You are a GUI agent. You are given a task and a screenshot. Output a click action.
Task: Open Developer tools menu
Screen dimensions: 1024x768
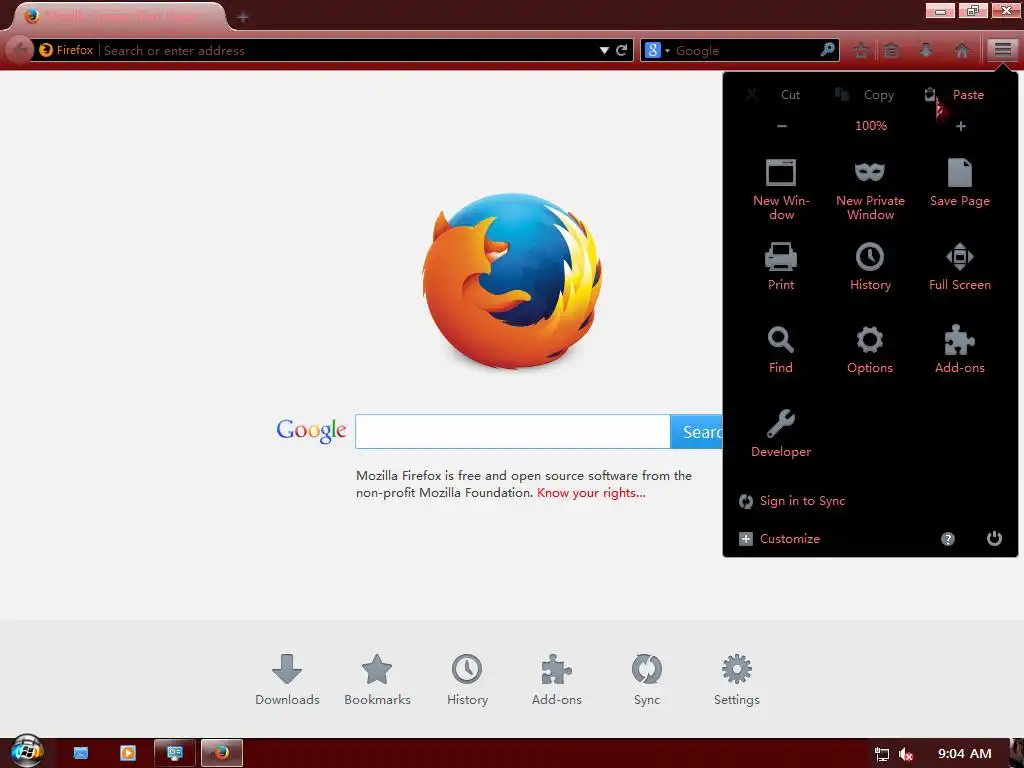click(x=781, y=433)
